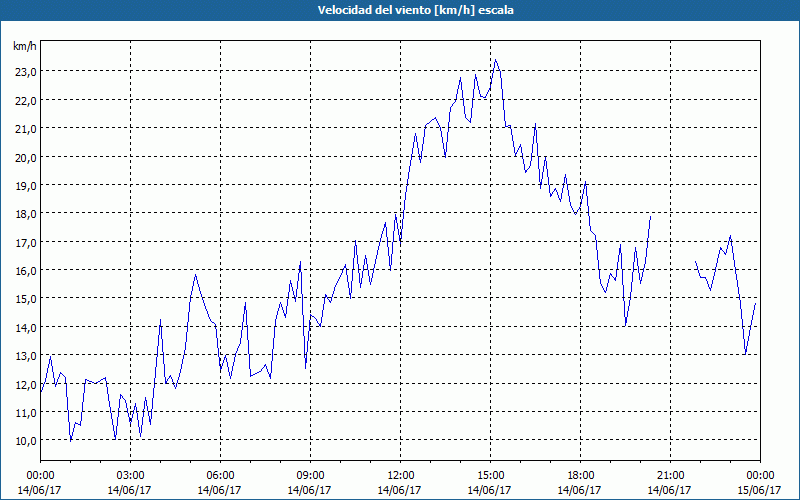Click the "14/06/17" date under 18:00
Viewport: 800px width, 500px height.
[x=580, y=490]
